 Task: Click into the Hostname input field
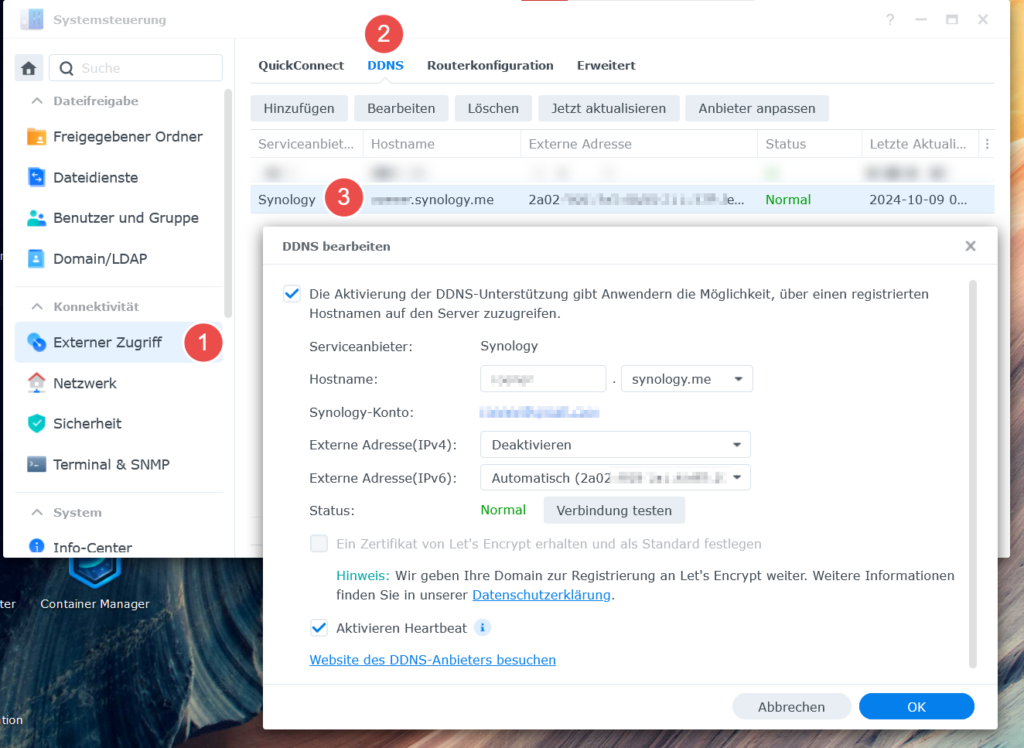click(x=543, y=379)
